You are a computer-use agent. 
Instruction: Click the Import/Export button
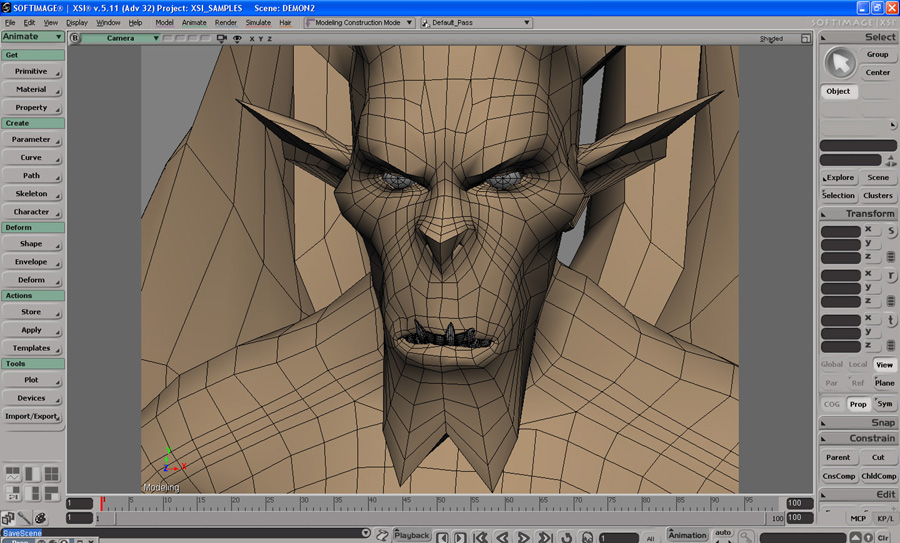32,417
